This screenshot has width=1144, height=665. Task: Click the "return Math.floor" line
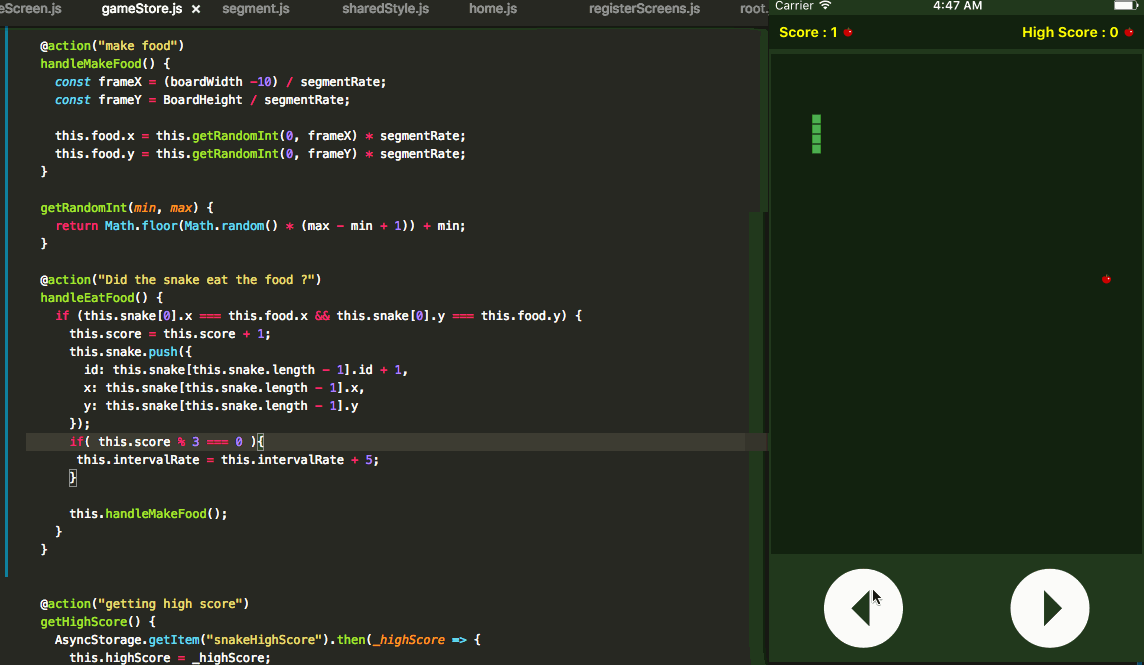(260, 226)
